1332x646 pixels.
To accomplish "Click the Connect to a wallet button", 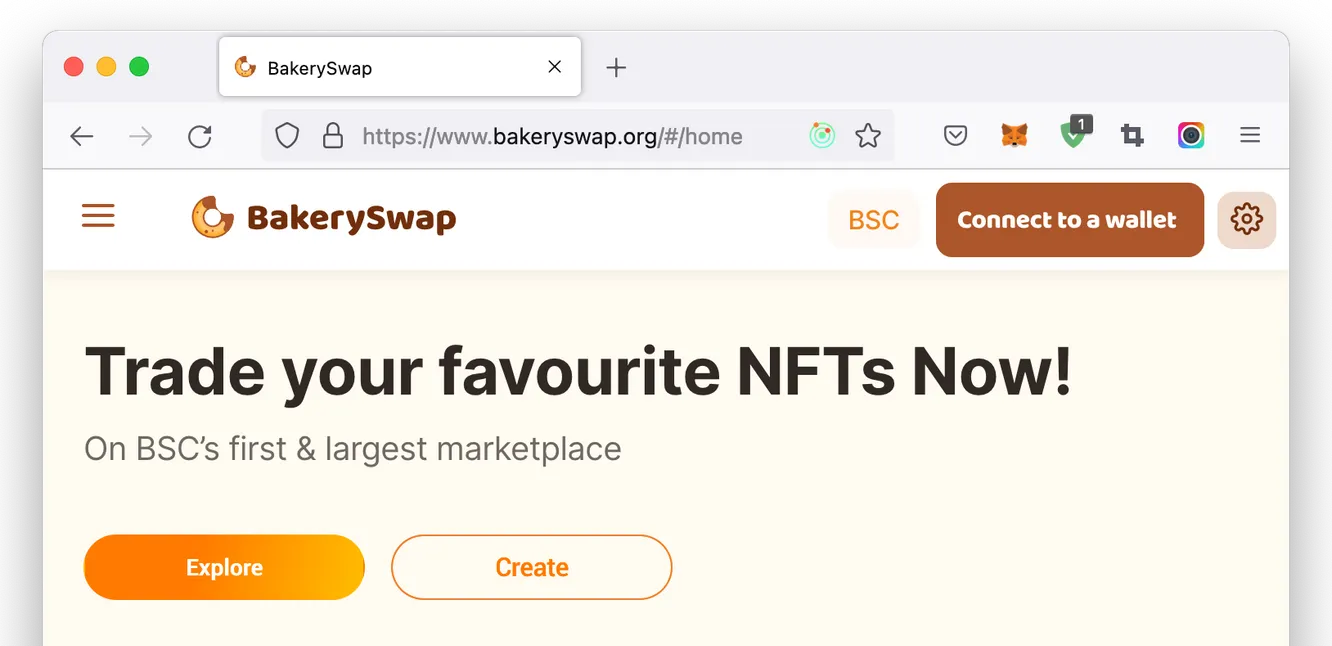I will point(1069,220).
